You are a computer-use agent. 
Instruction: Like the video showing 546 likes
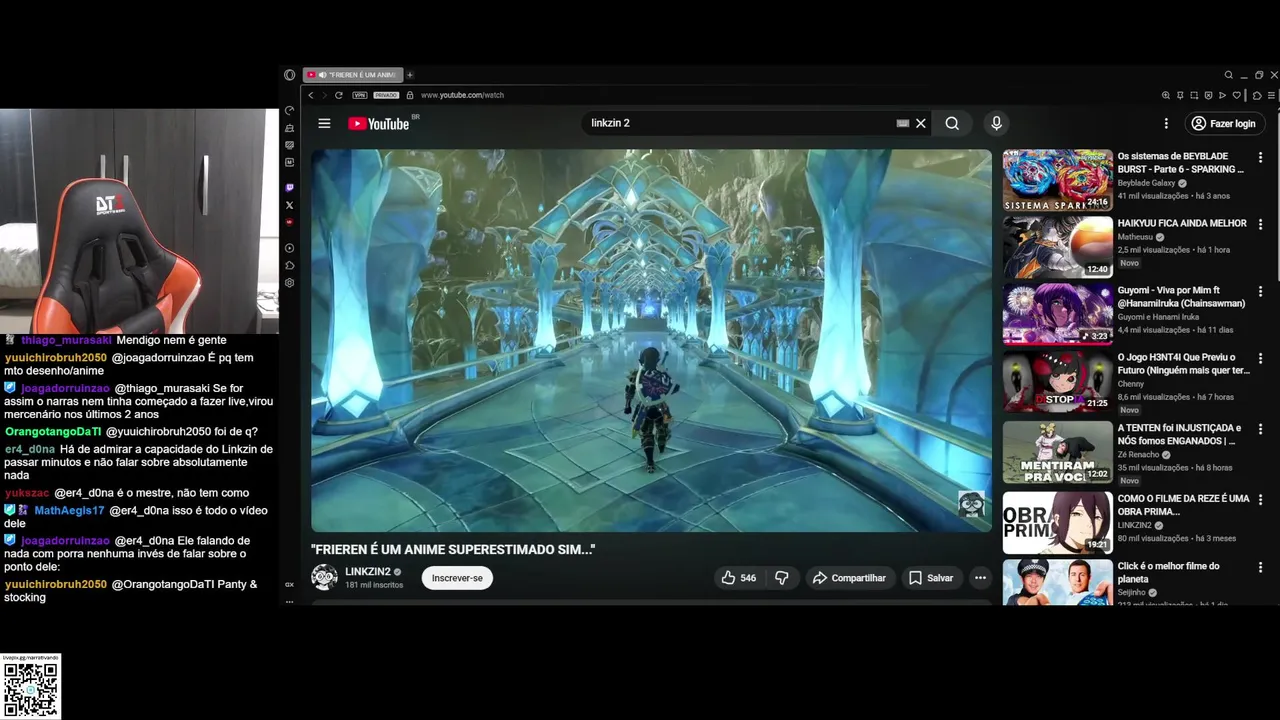[739, 578]
